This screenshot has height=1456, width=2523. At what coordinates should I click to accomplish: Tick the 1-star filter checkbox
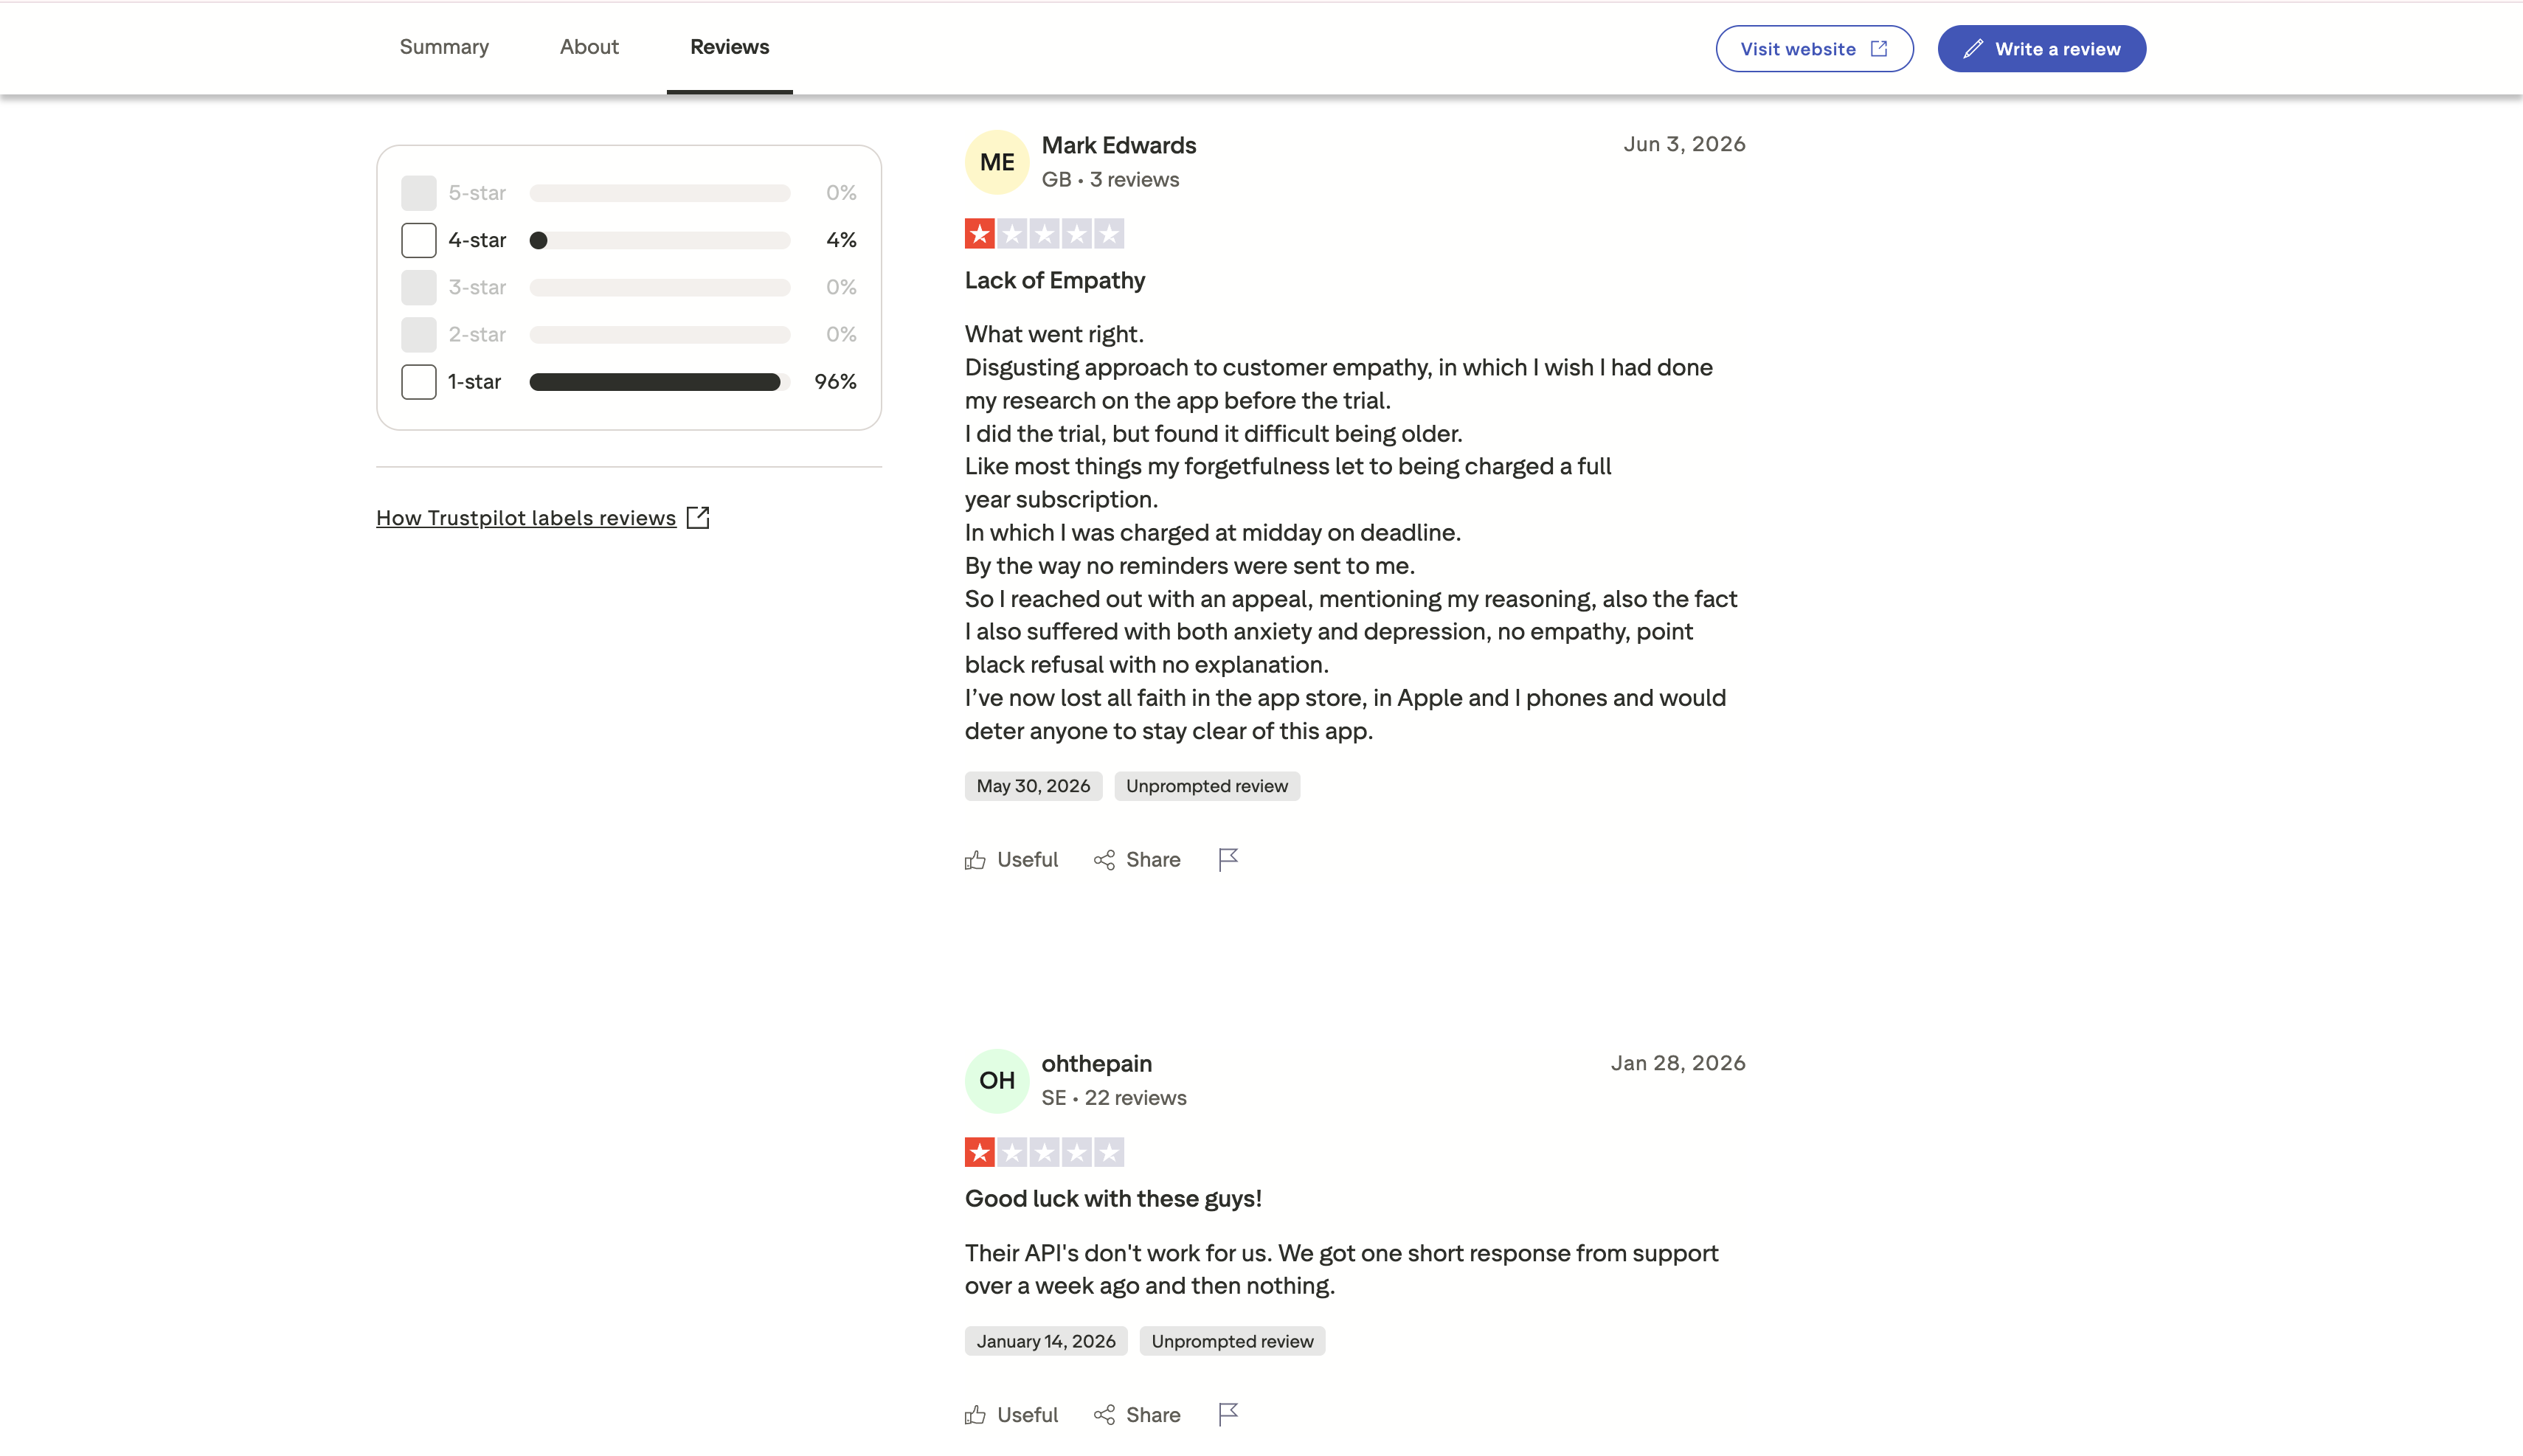[x=419, y=382]
